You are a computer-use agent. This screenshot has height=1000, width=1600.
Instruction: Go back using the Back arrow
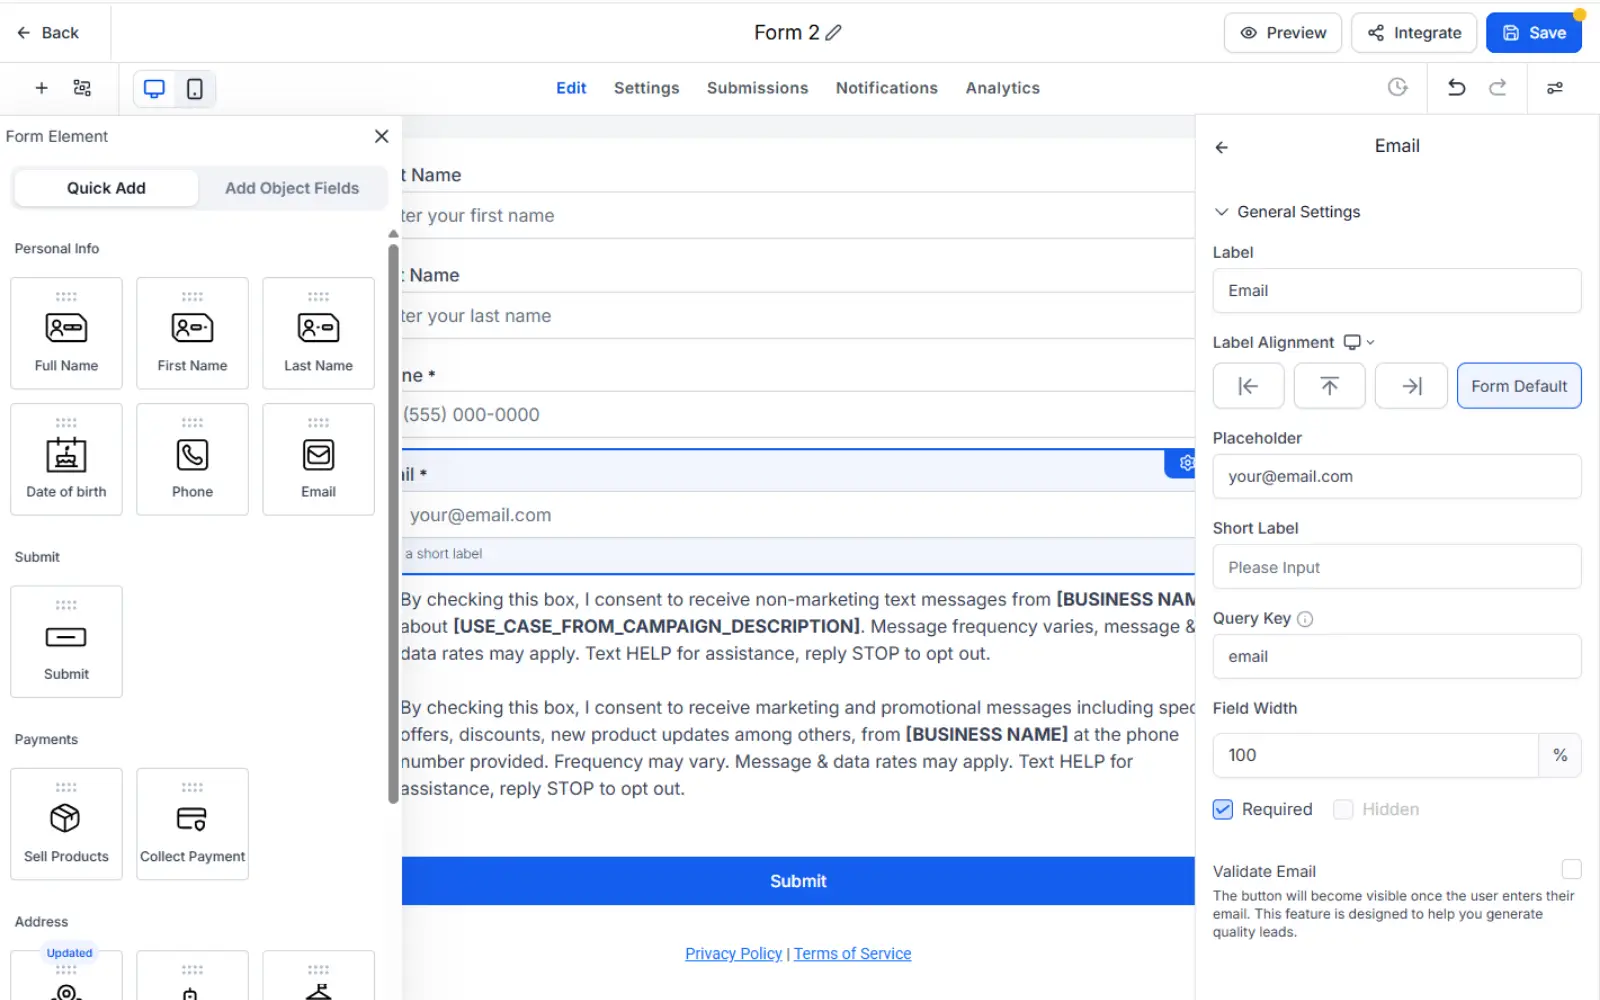pos(47,33)
